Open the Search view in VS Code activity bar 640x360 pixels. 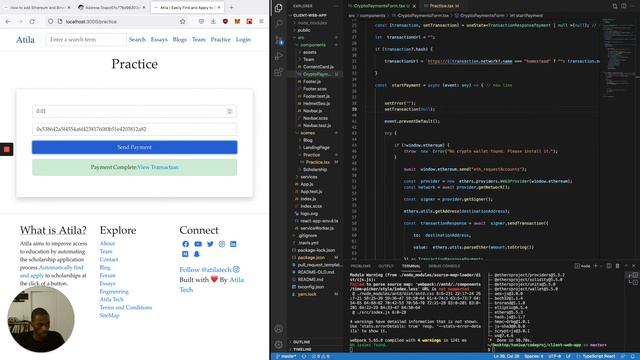click(x=279, y=24)
